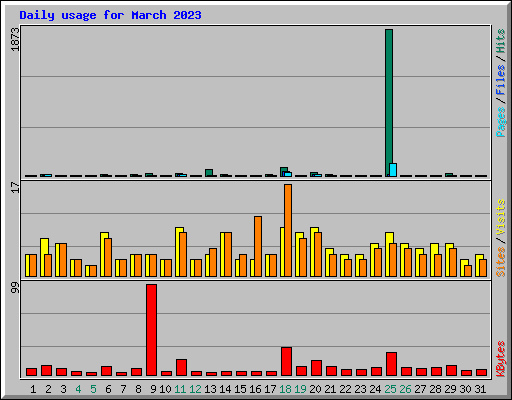Click the red KBytes bar for day 11

[x=181, y=368]
